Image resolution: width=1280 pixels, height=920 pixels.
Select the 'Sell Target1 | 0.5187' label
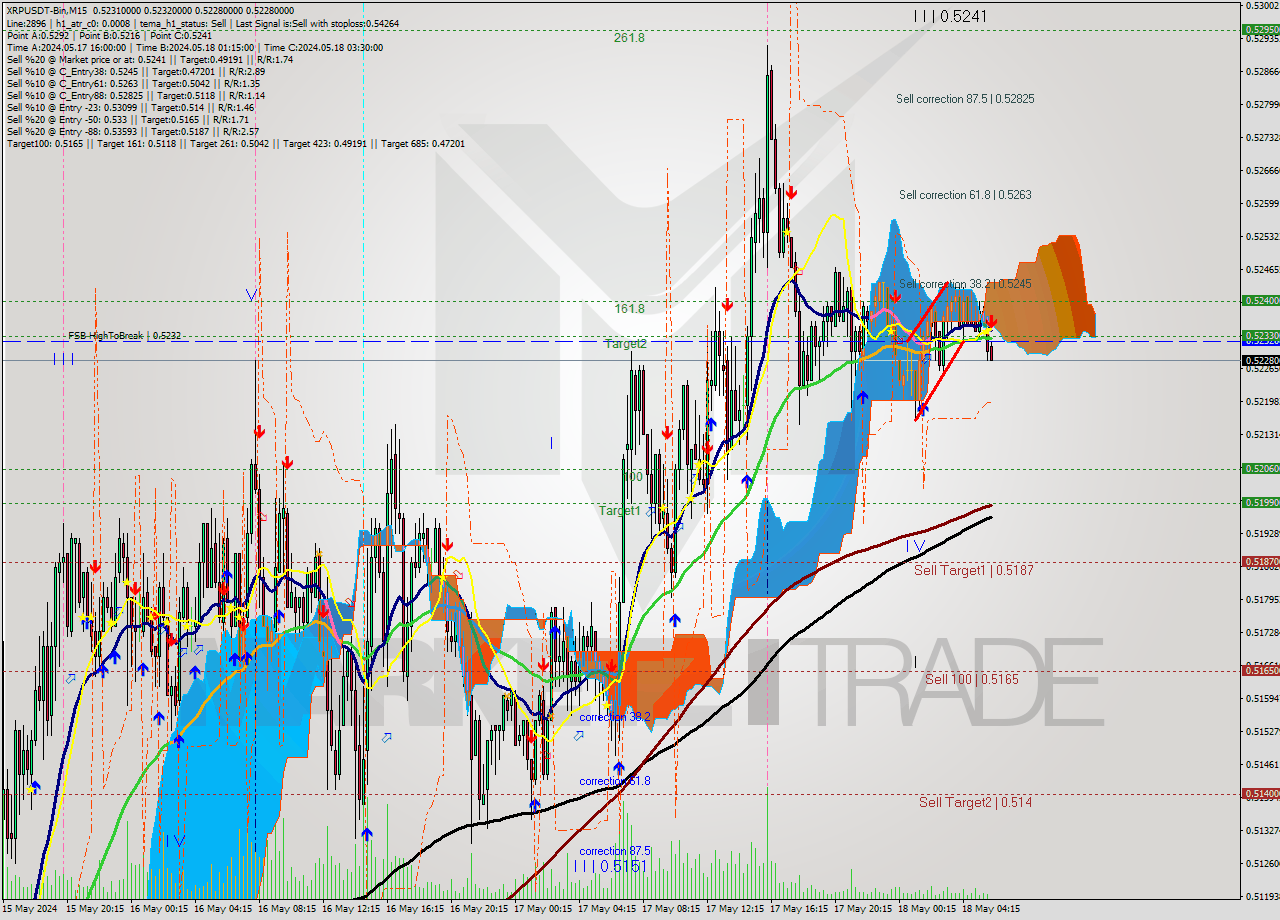974,570
